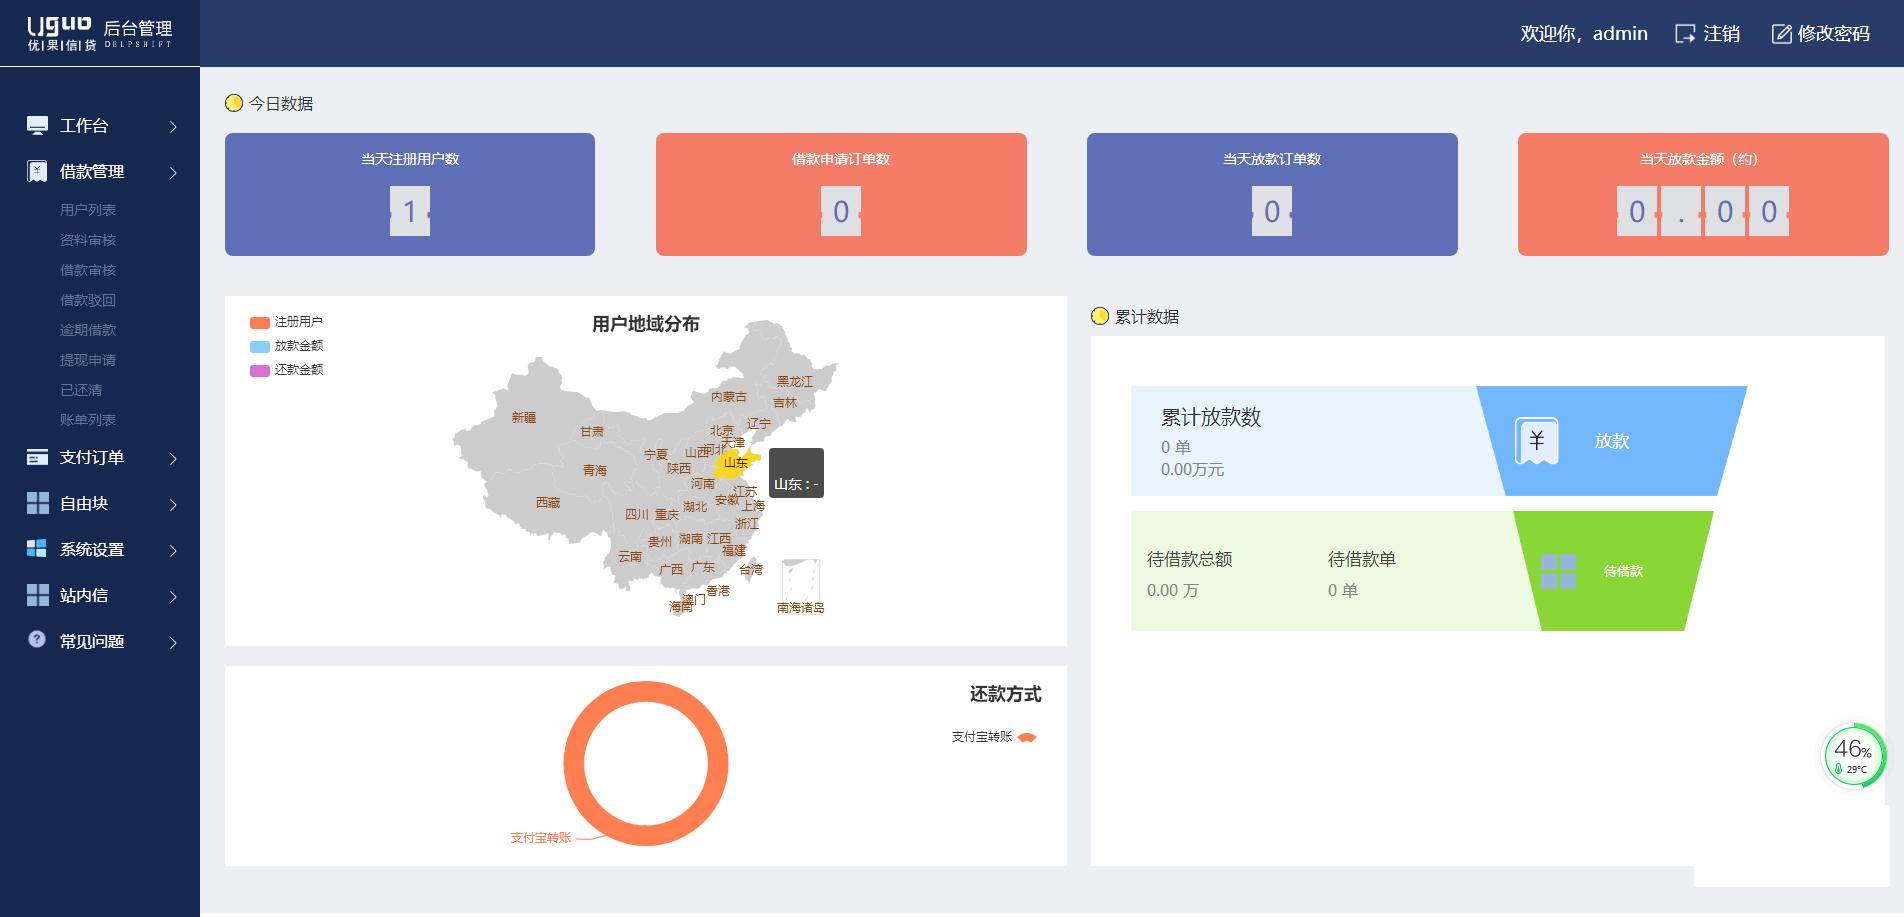The width and height of the screenshot is (1904, 917).
Task: Open 用户列表 submenu item
Action: [88, 210]
